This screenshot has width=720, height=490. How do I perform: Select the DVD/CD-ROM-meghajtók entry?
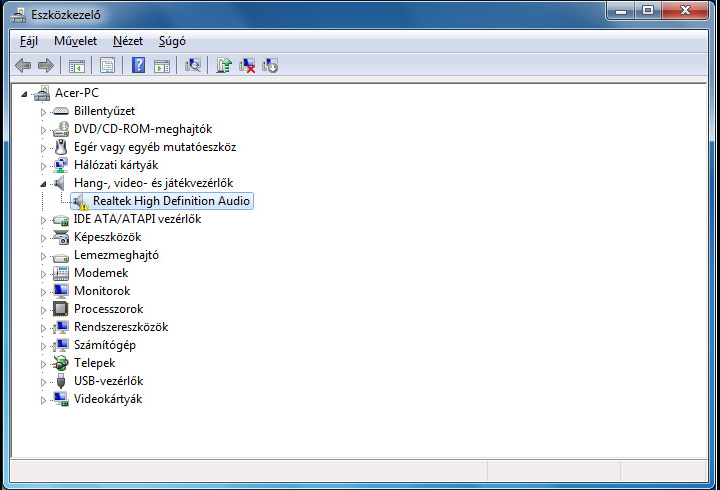(x=142, y=129)
